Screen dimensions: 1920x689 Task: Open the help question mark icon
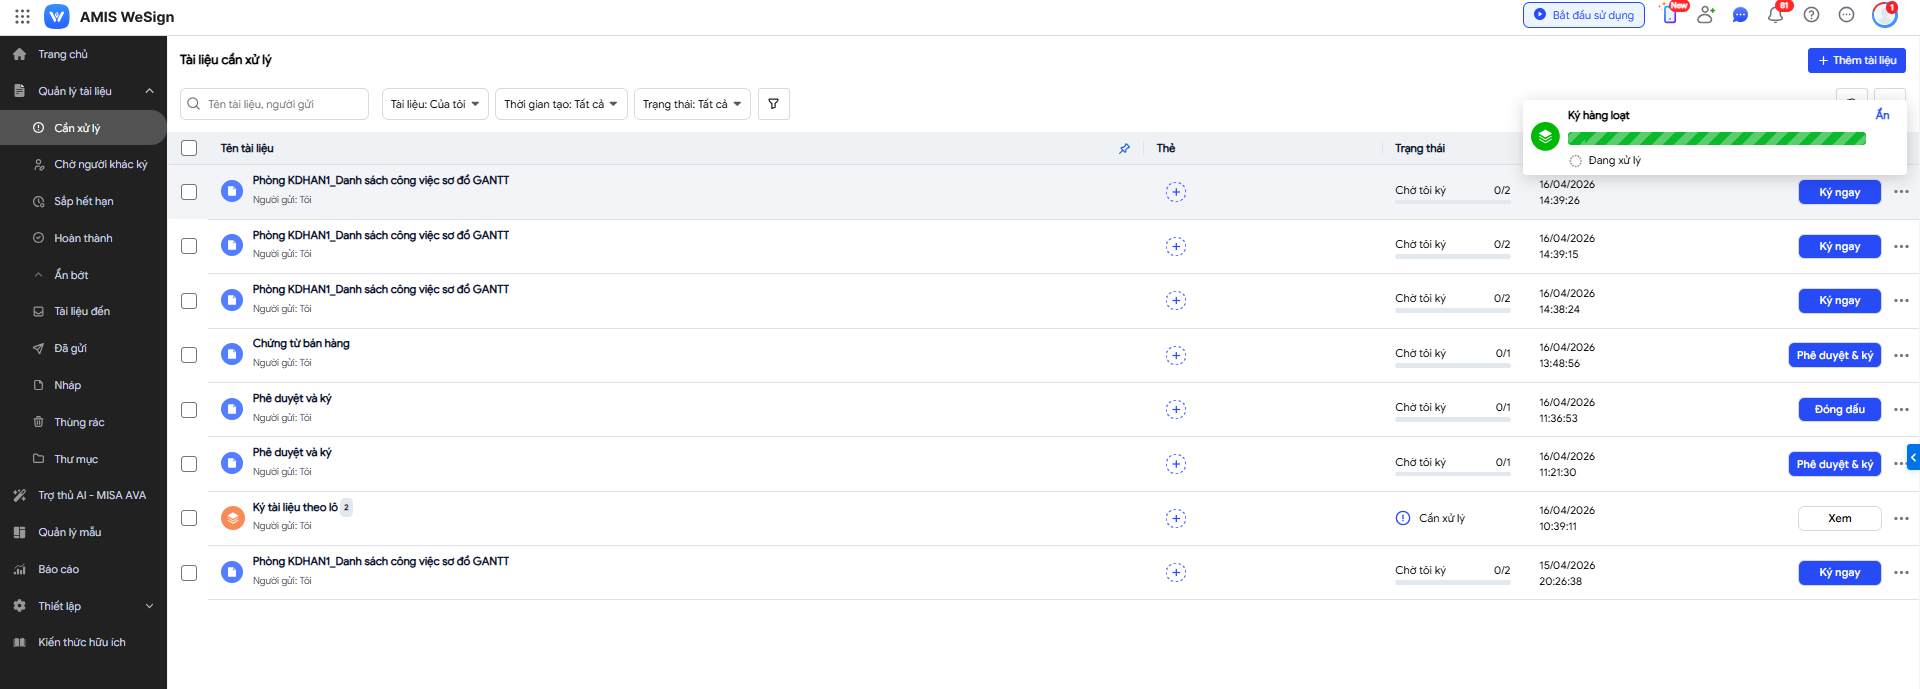click(1811, 15)
